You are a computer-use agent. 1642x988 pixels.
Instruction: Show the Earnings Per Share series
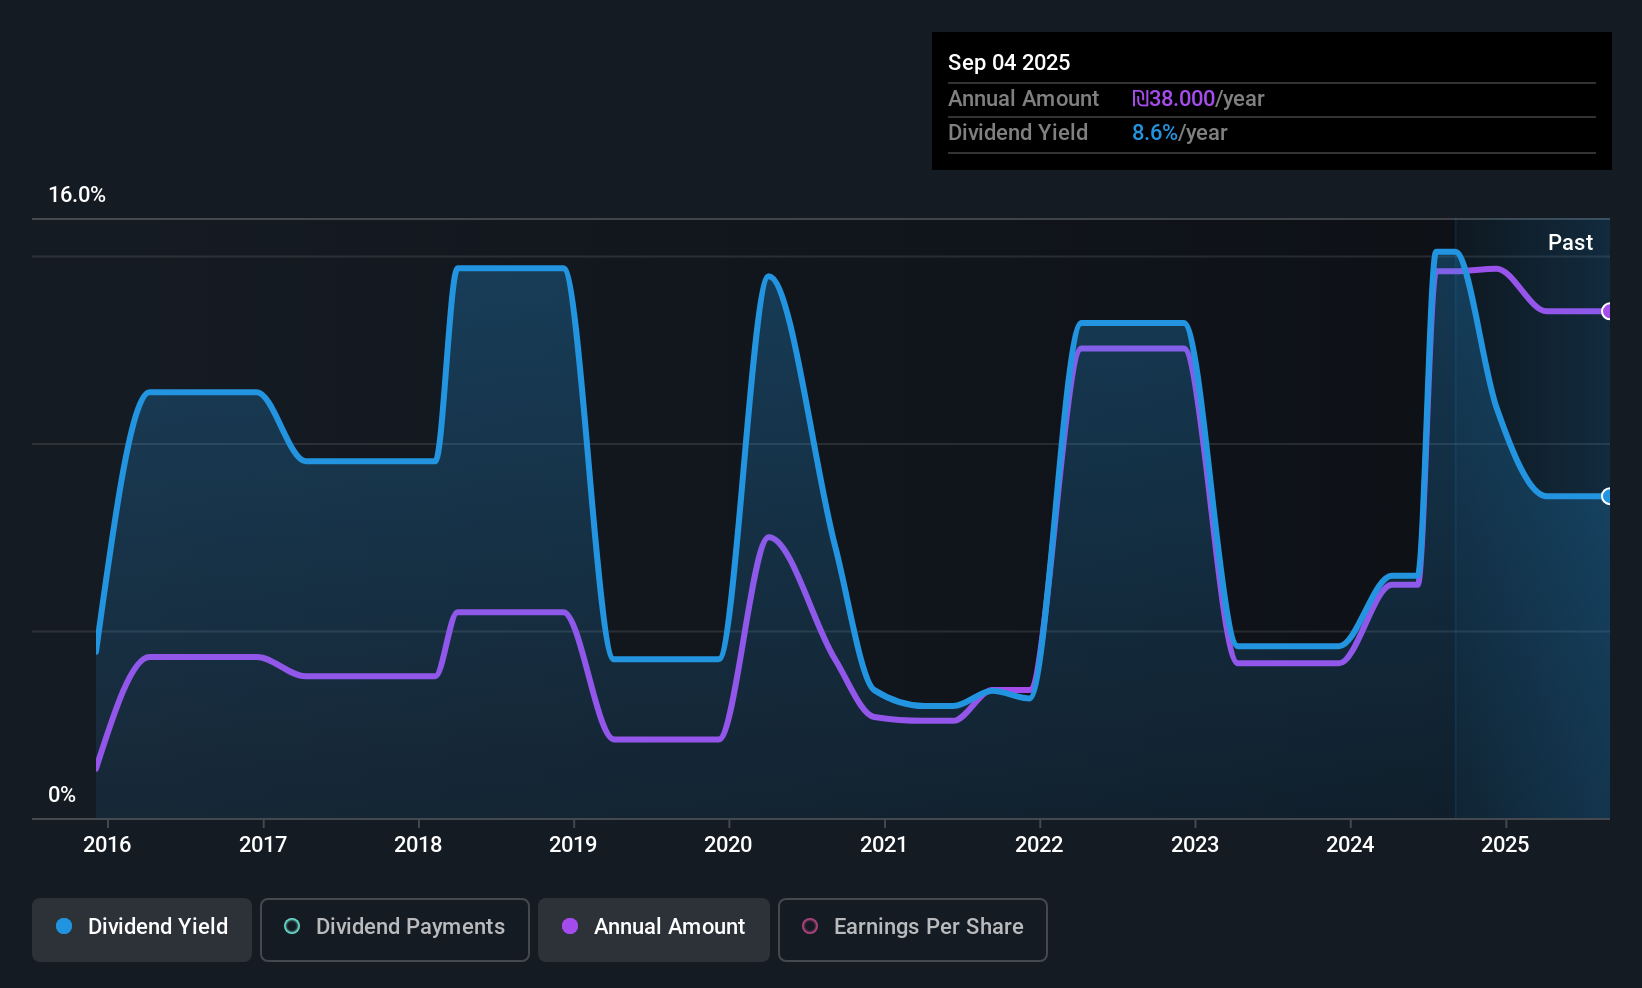(912, 927)
